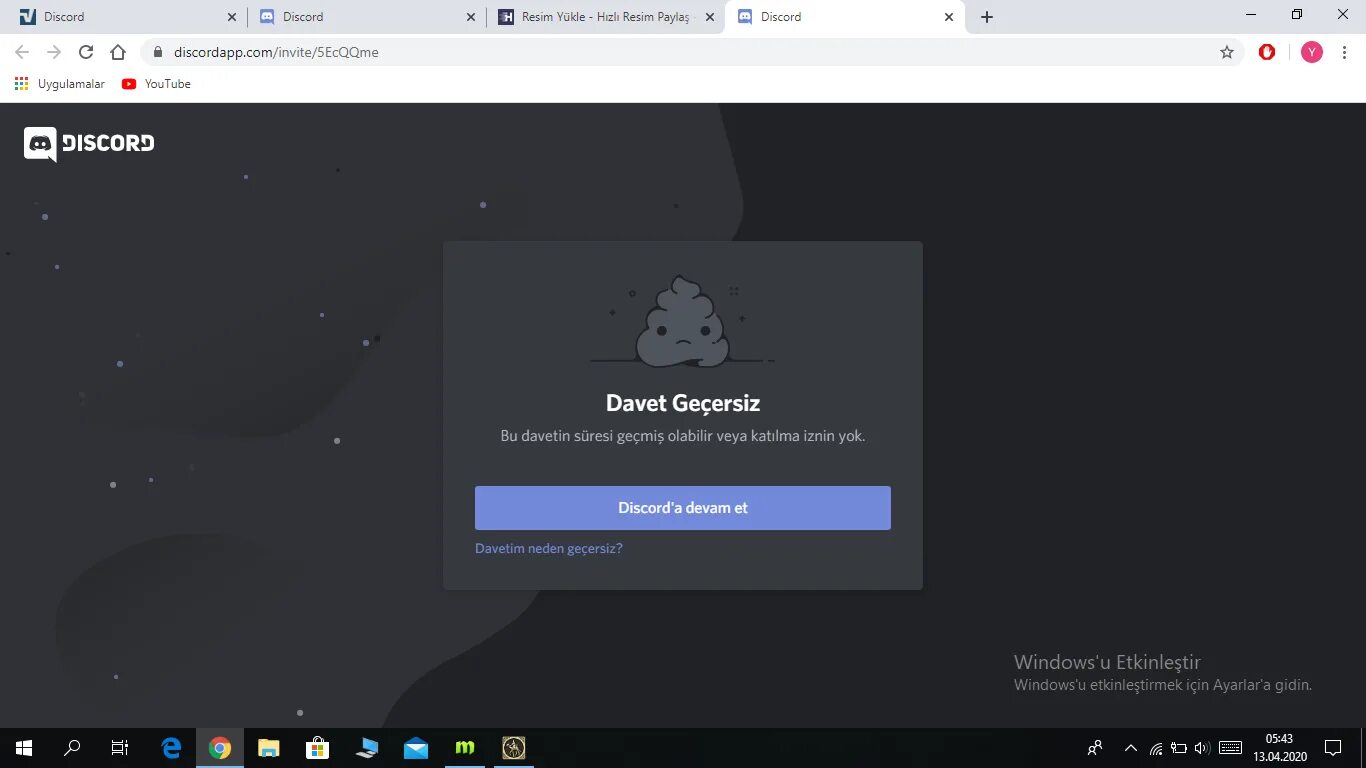
Task: Open Task View
Action: (120, 748)
